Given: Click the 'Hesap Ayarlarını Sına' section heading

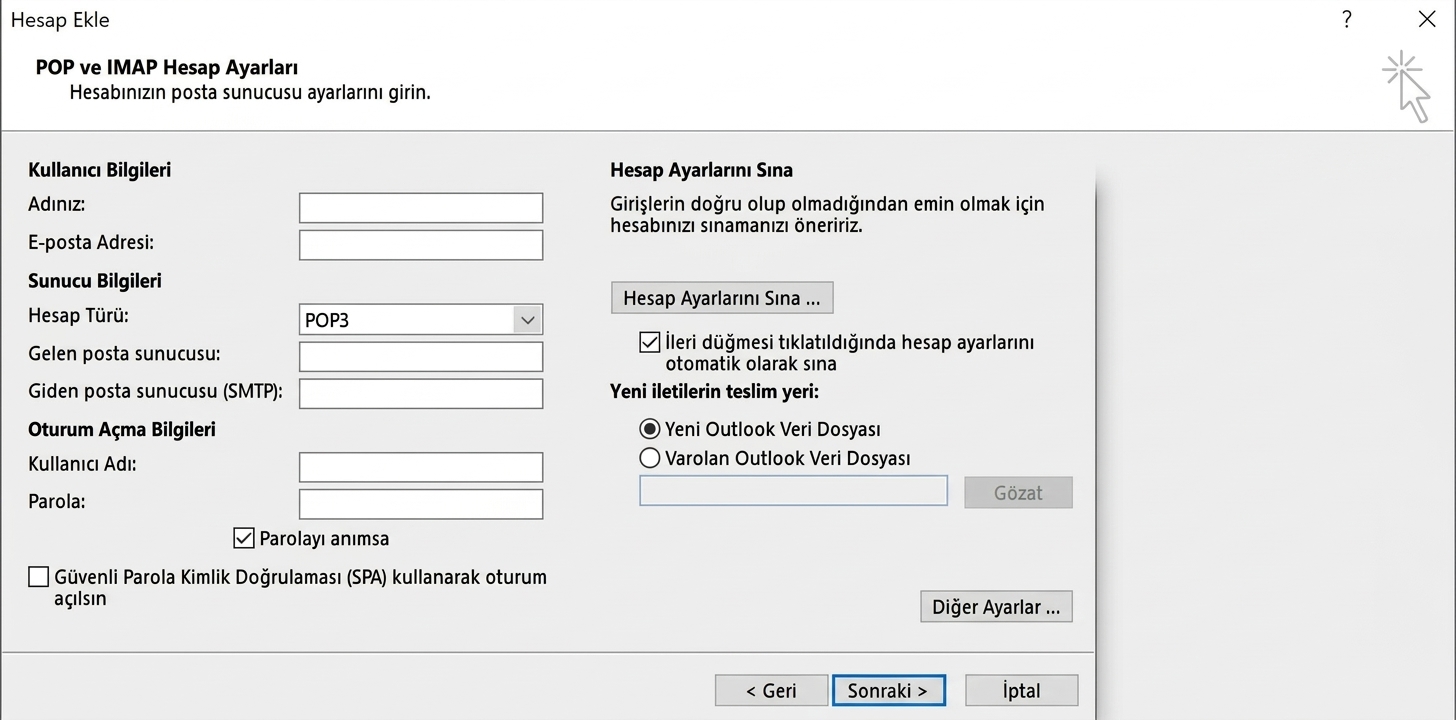Looking at the screenshot, I should (x=701, y=171).
